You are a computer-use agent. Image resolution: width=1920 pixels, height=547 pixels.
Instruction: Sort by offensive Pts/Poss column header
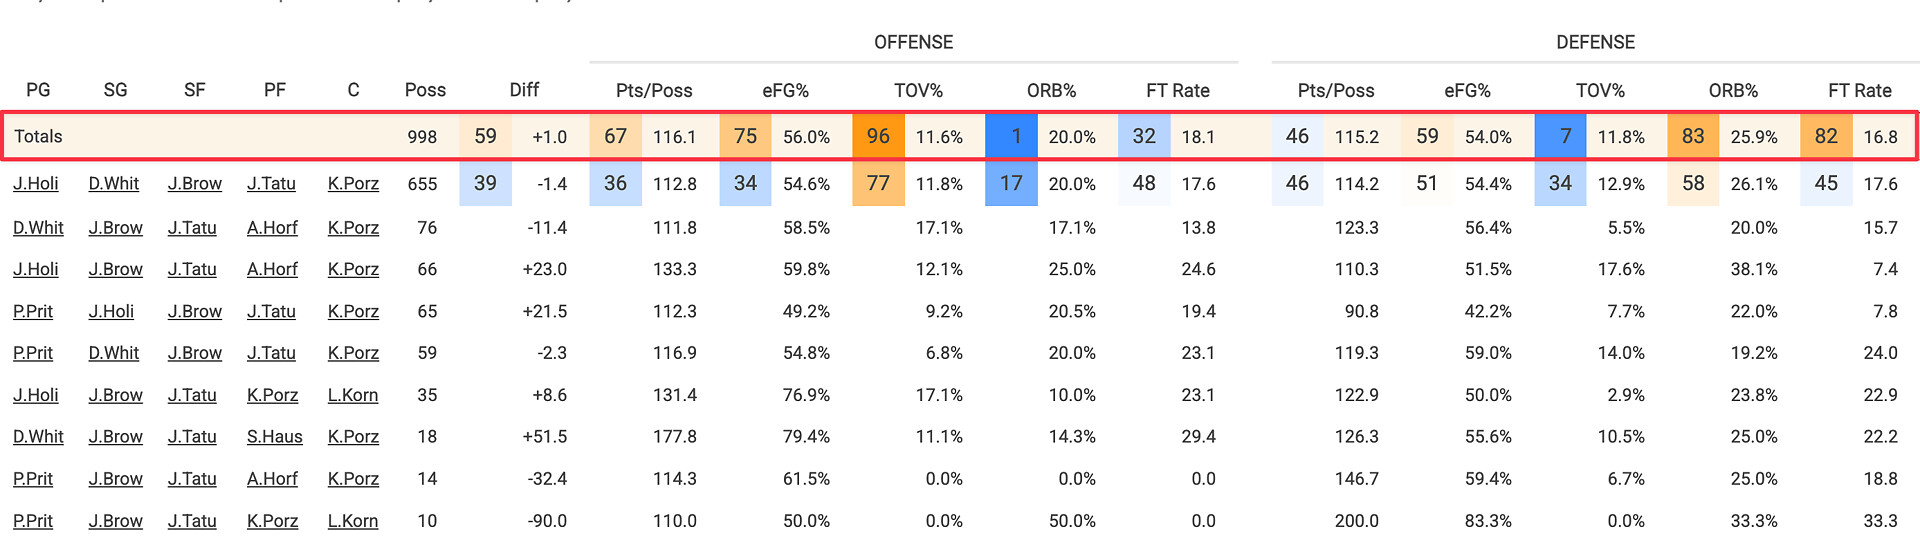[654, 90]
